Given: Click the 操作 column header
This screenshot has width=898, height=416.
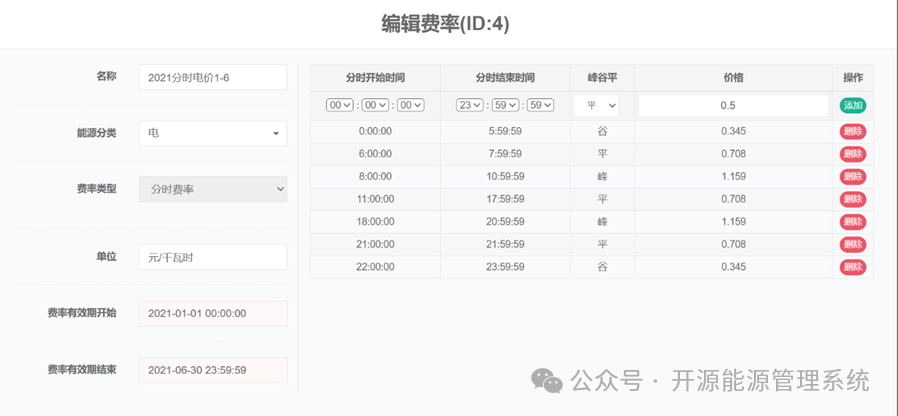Looking at the screenshot, I should pos(853,77).
